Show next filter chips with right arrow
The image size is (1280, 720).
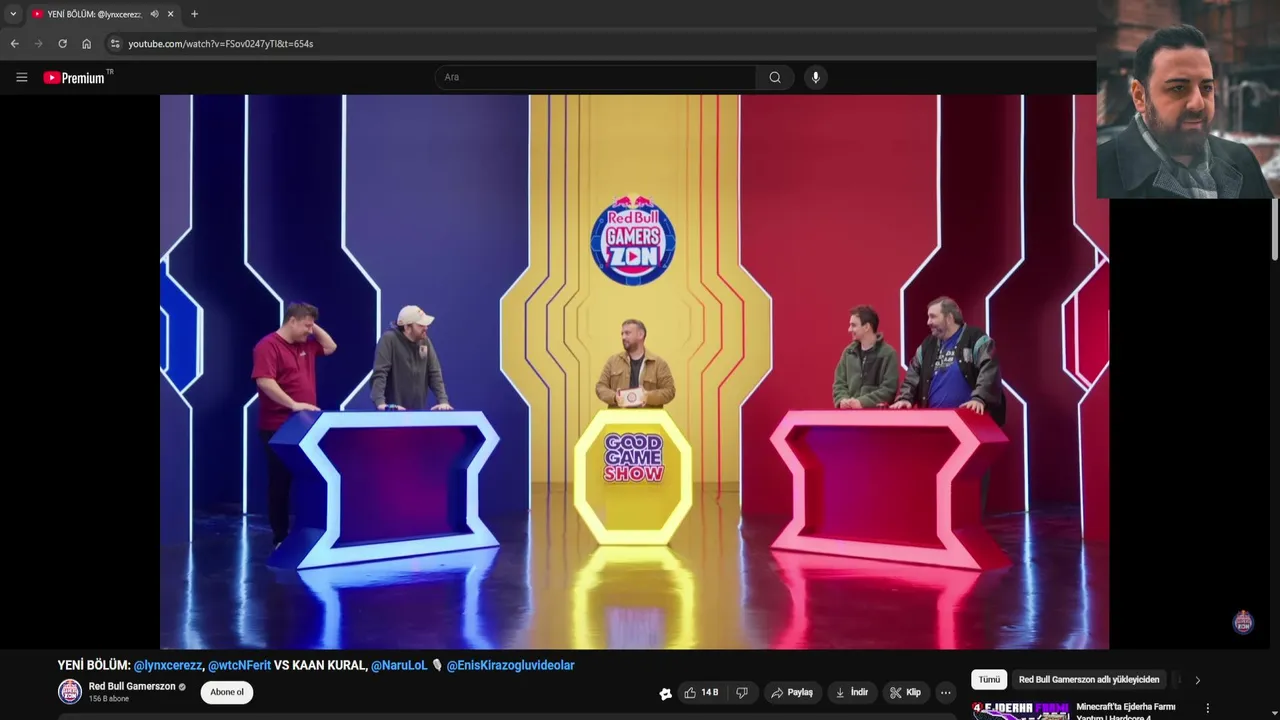[1197, 680]
